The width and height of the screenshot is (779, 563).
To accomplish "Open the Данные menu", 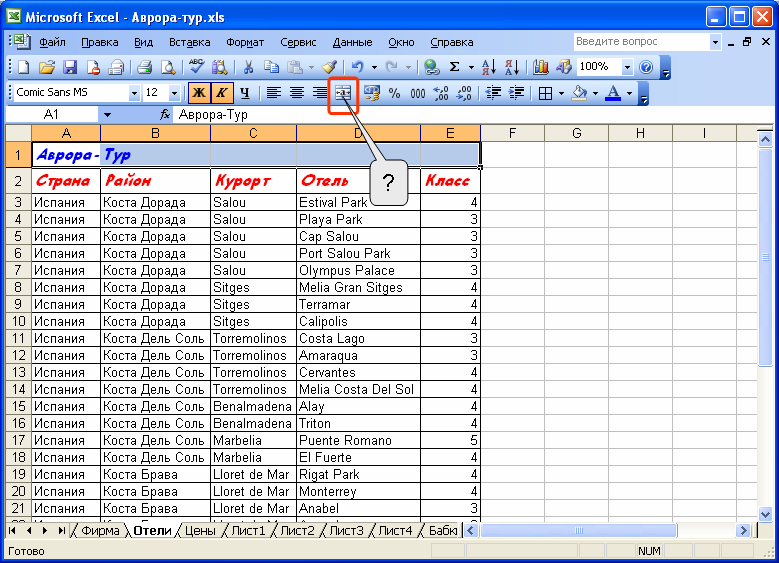I will coord(352,42).
